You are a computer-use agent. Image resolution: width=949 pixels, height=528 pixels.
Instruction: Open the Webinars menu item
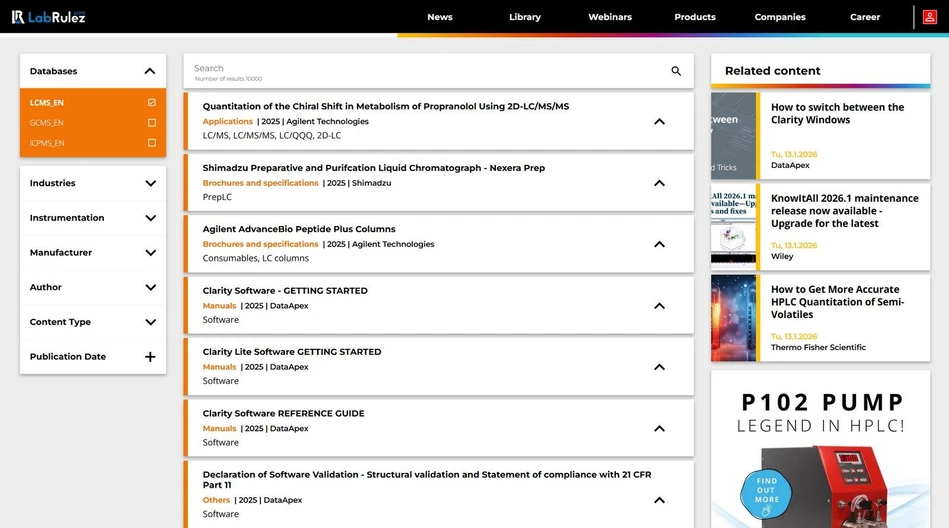609,17
